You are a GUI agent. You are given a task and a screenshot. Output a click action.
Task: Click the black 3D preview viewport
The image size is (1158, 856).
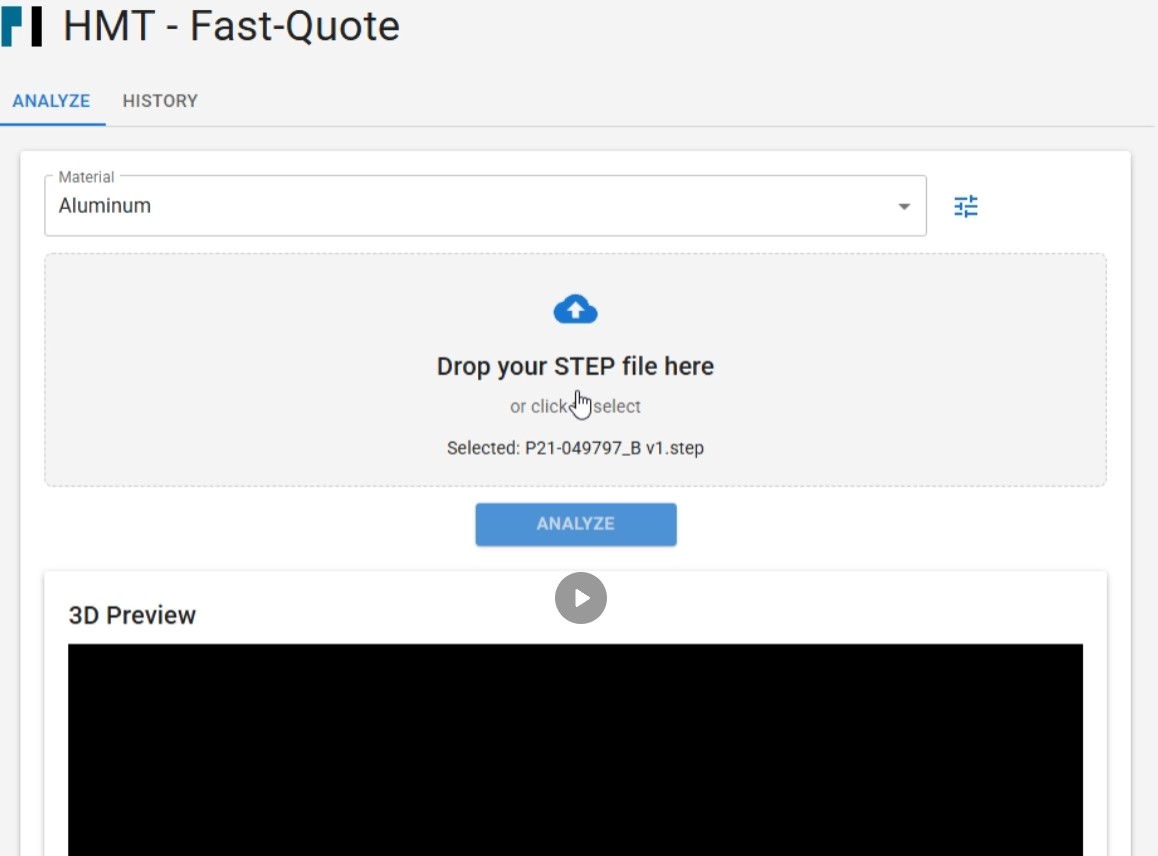pyautogui.click(x=575, y=750)
